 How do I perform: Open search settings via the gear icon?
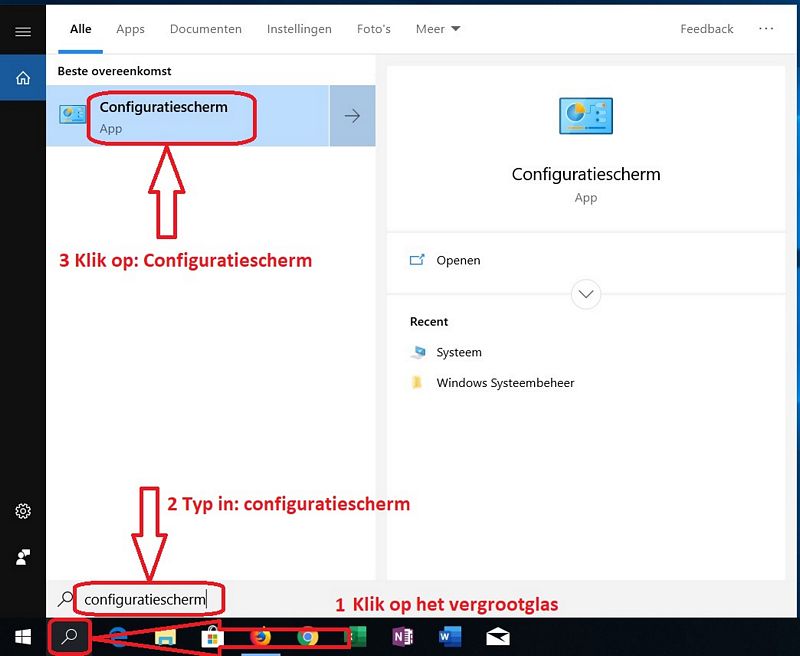(x=22, y=511)
